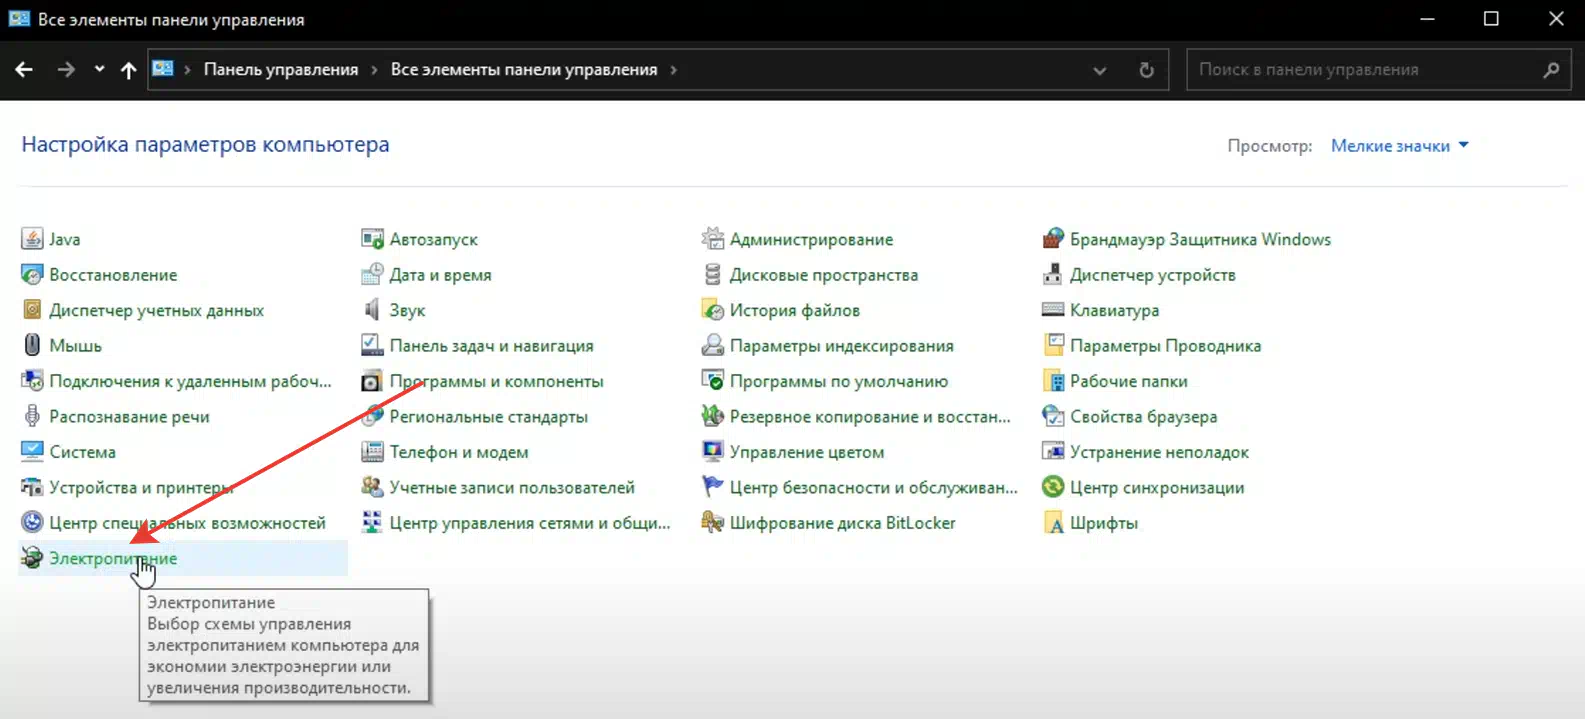Open the Шрифты fonts icon

pos(1052,523)
